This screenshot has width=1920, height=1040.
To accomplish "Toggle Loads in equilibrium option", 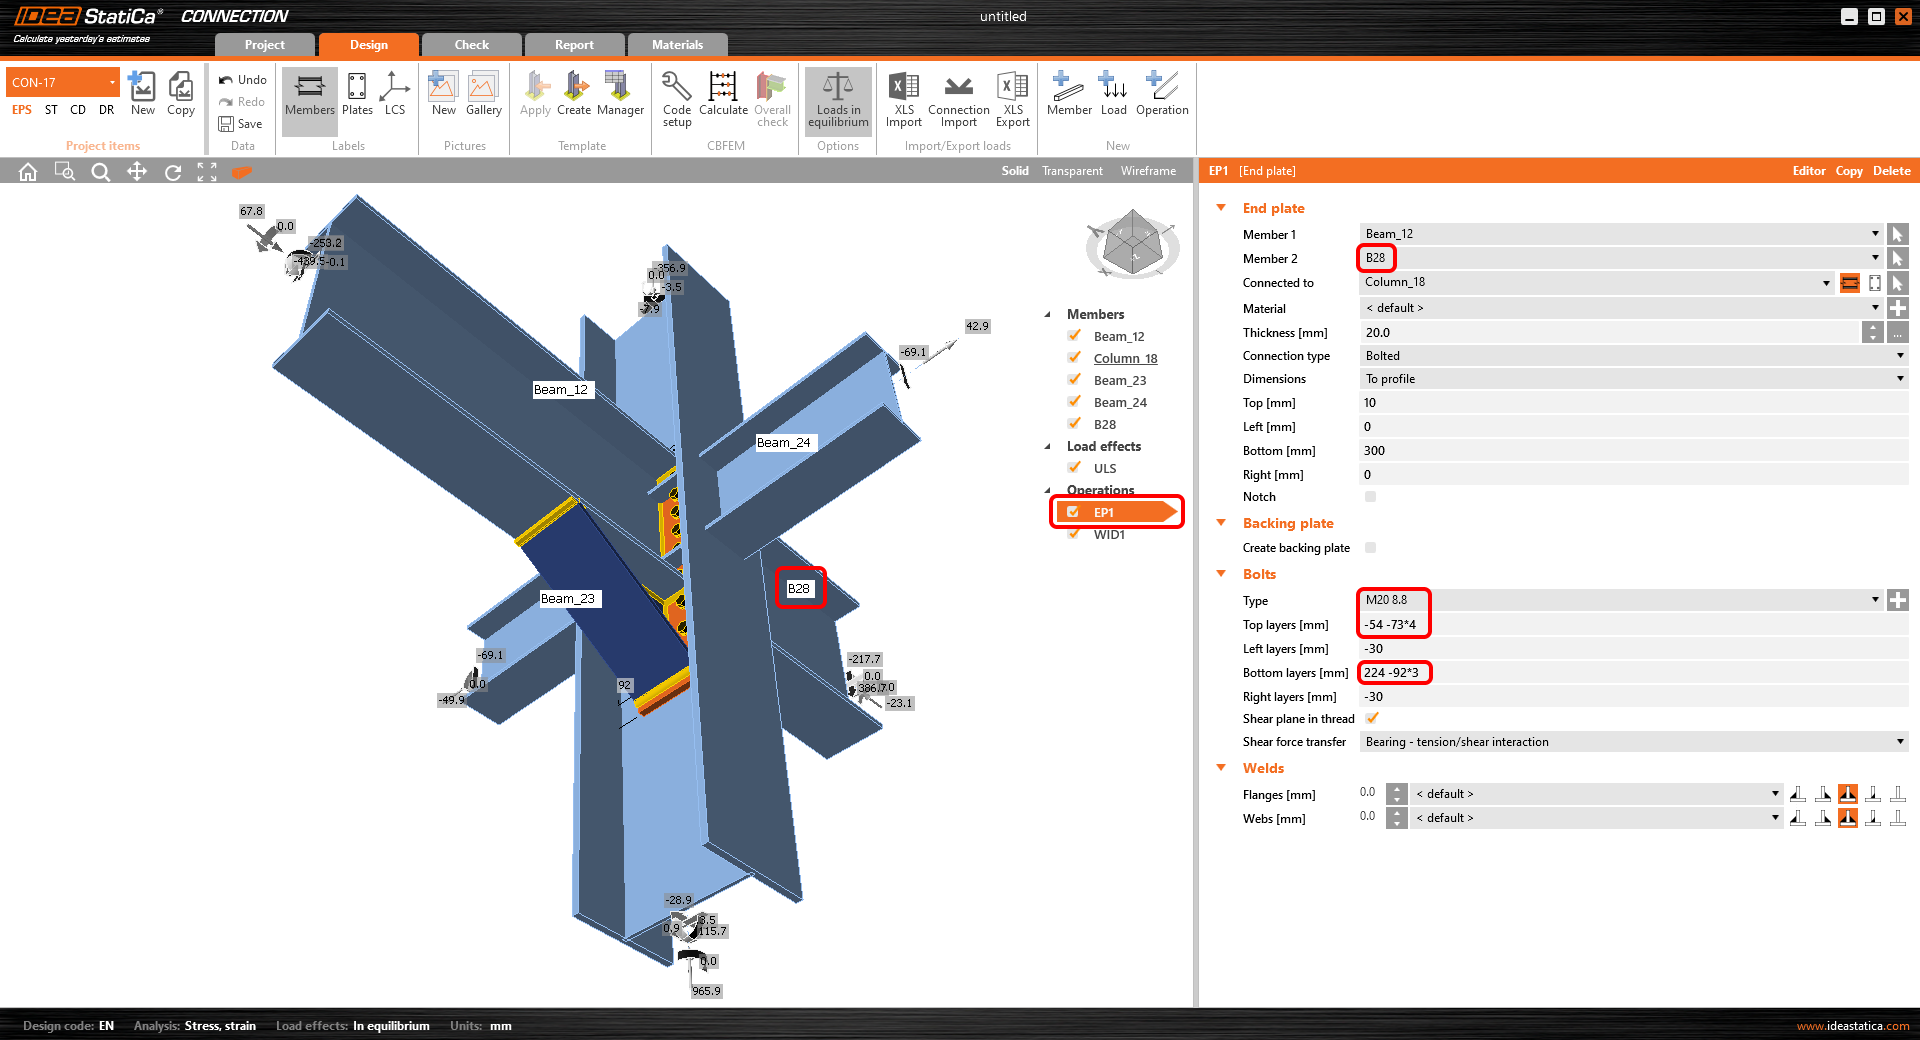I will click(x=838, y=98).
